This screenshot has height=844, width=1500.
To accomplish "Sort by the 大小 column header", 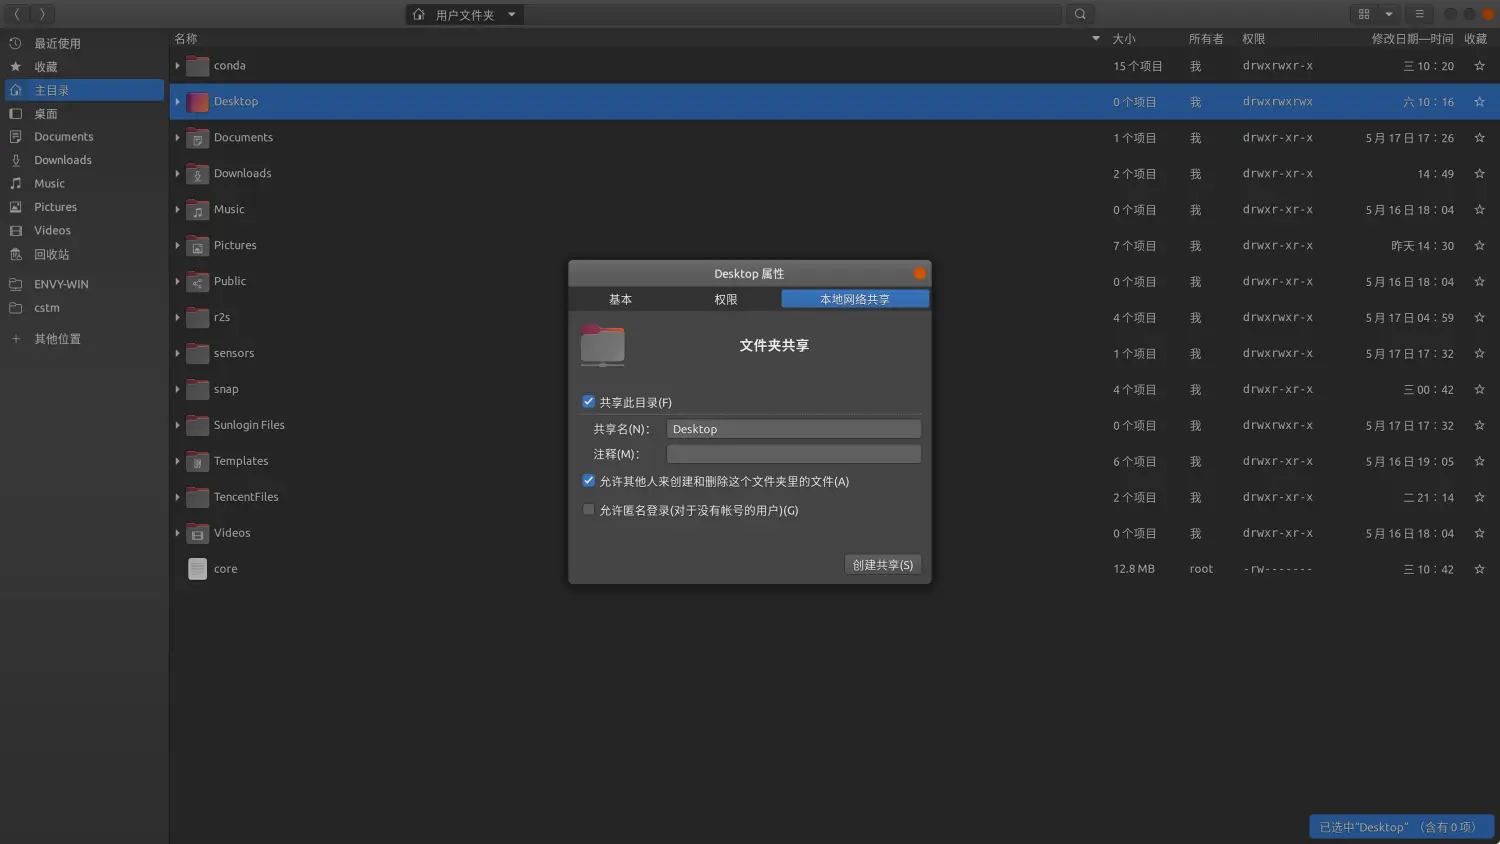I will click(1124, 39).
